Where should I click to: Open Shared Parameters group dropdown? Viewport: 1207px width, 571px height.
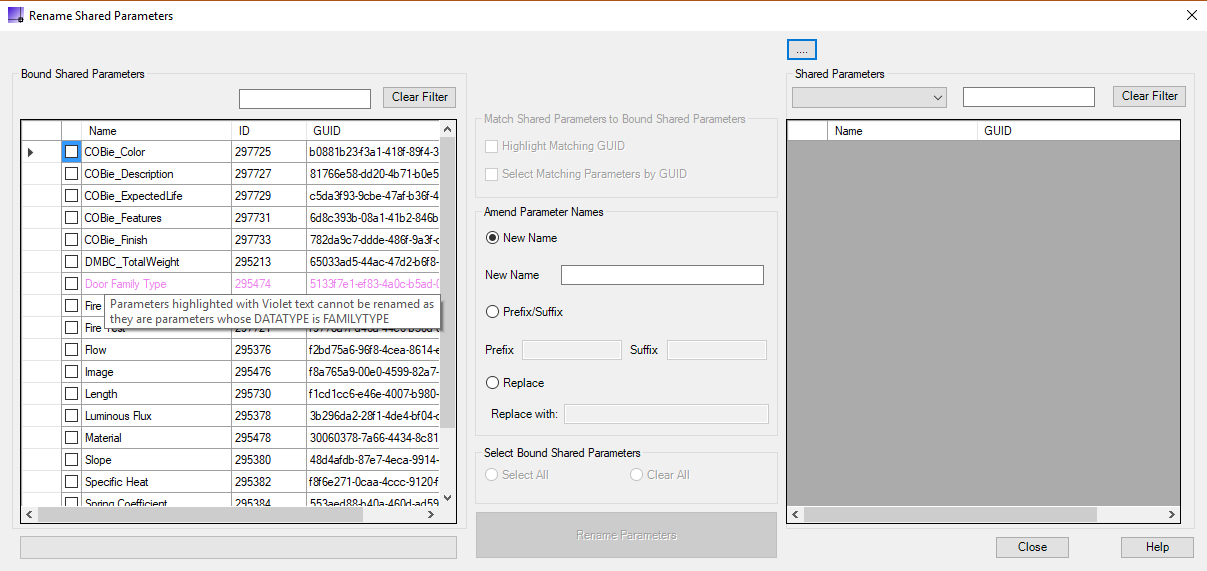pyautogui.click(x=869, y=97)
